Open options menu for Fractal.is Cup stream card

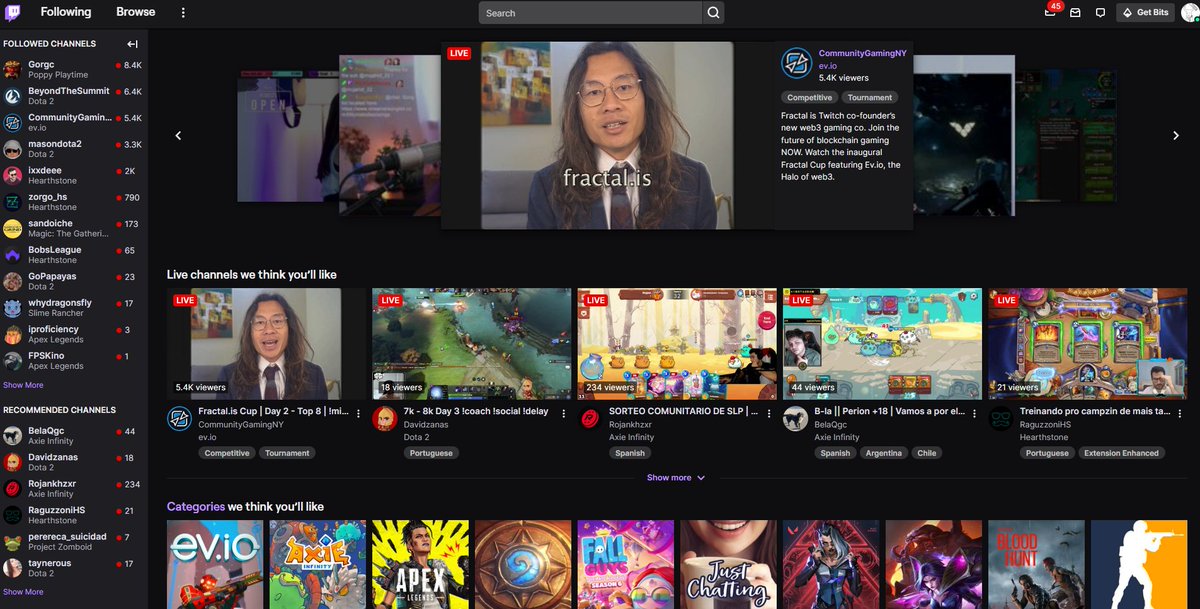pyautogui.click(x=358, y=413)
